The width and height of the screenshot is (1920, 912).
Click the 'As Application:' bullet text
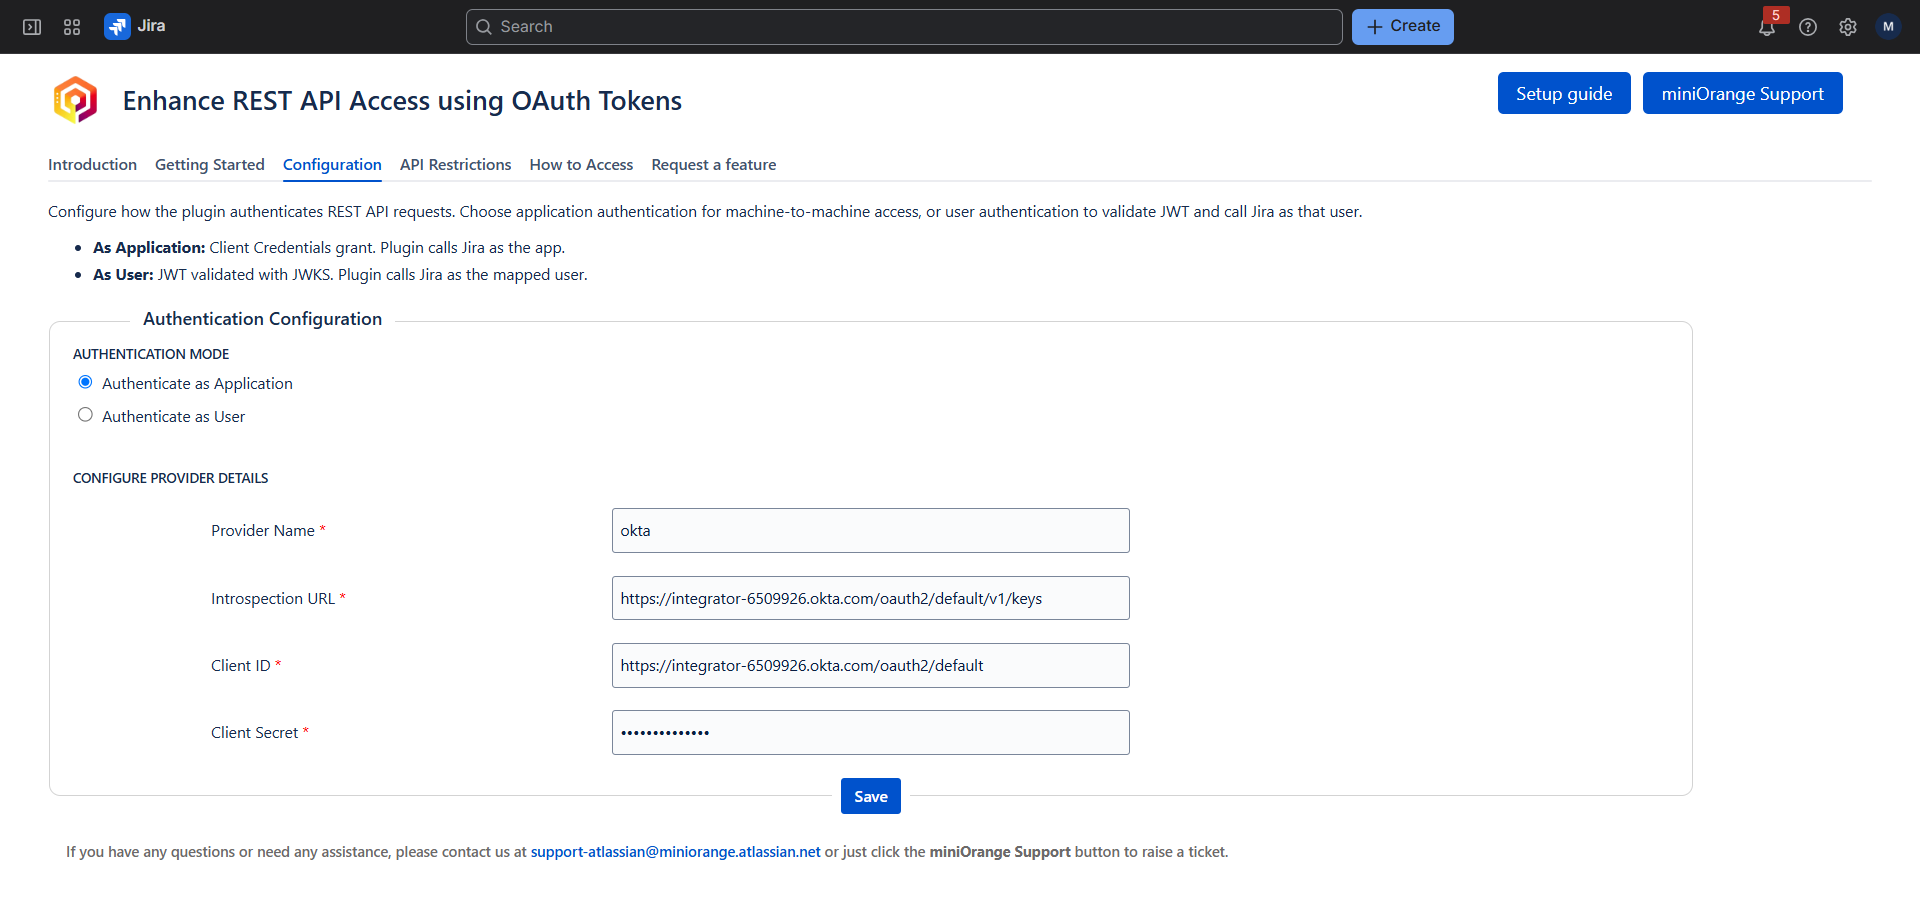tap(149, 248)
